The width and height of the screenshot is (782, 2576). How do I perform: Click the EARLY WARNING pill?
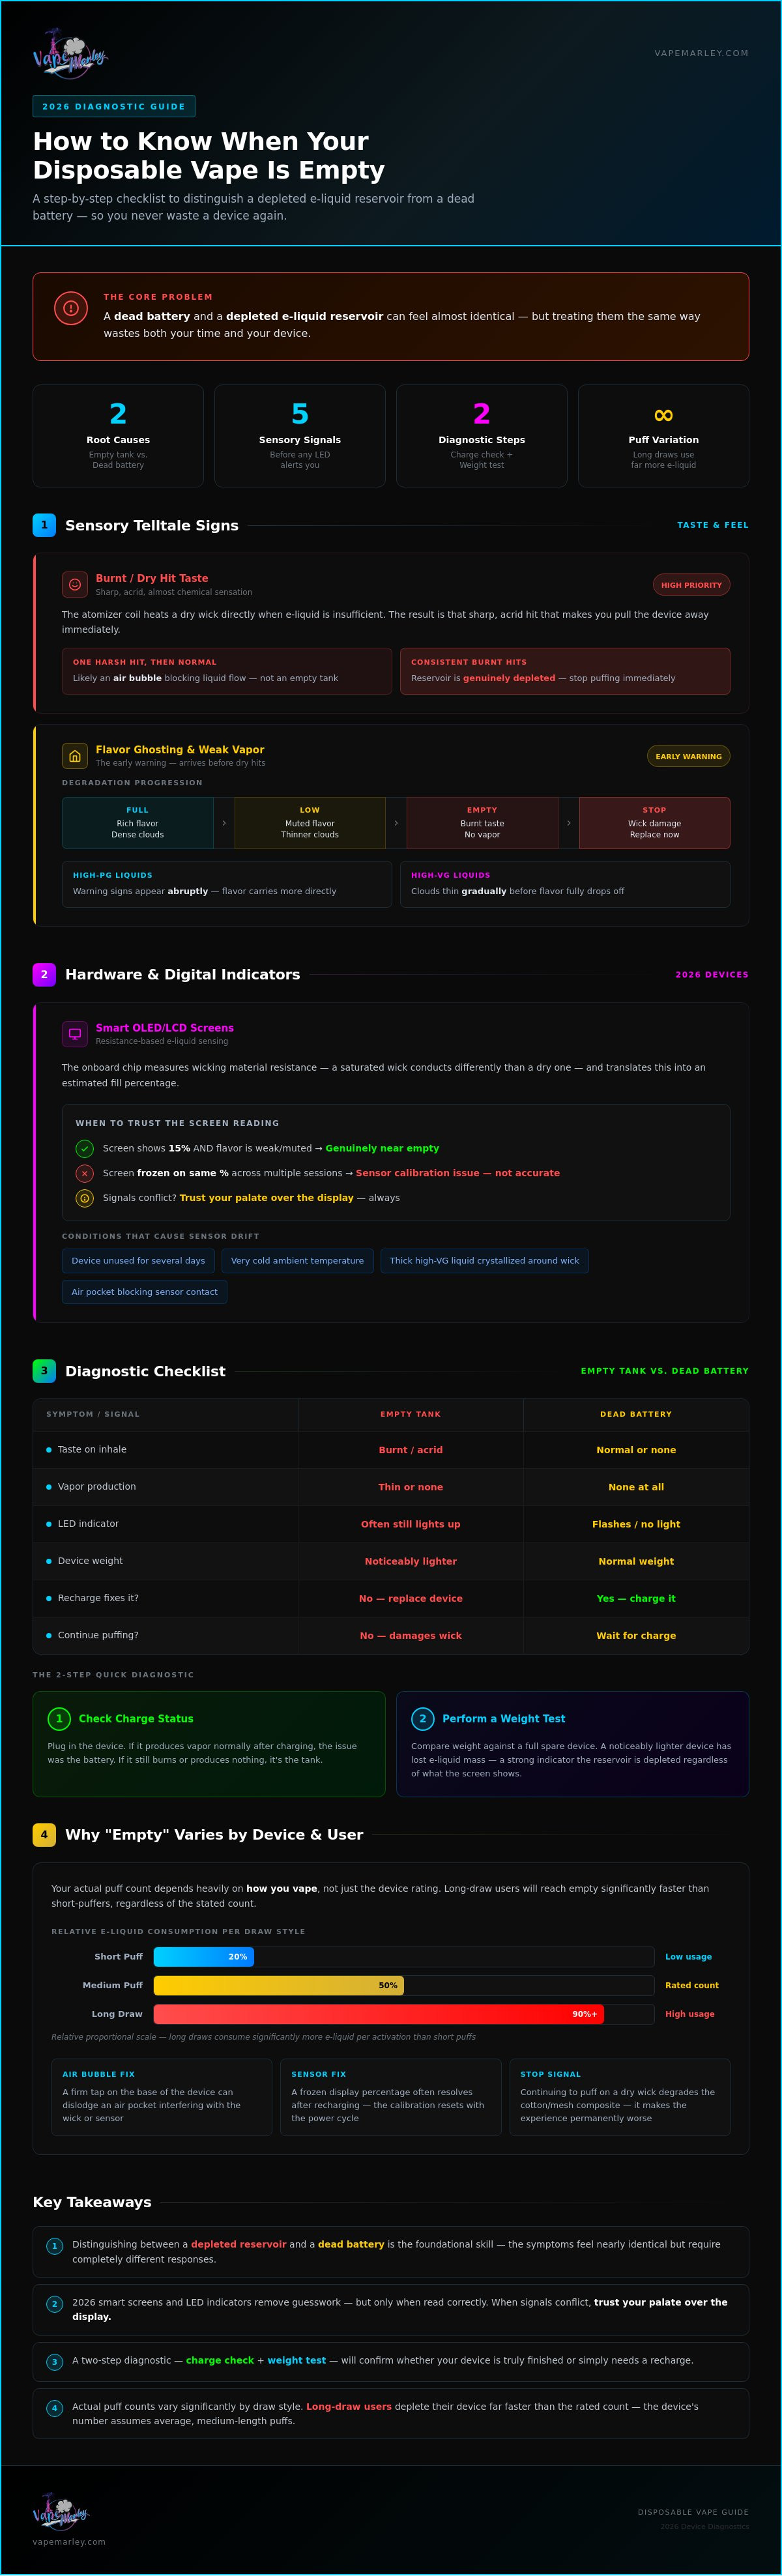tap(688, 756)
